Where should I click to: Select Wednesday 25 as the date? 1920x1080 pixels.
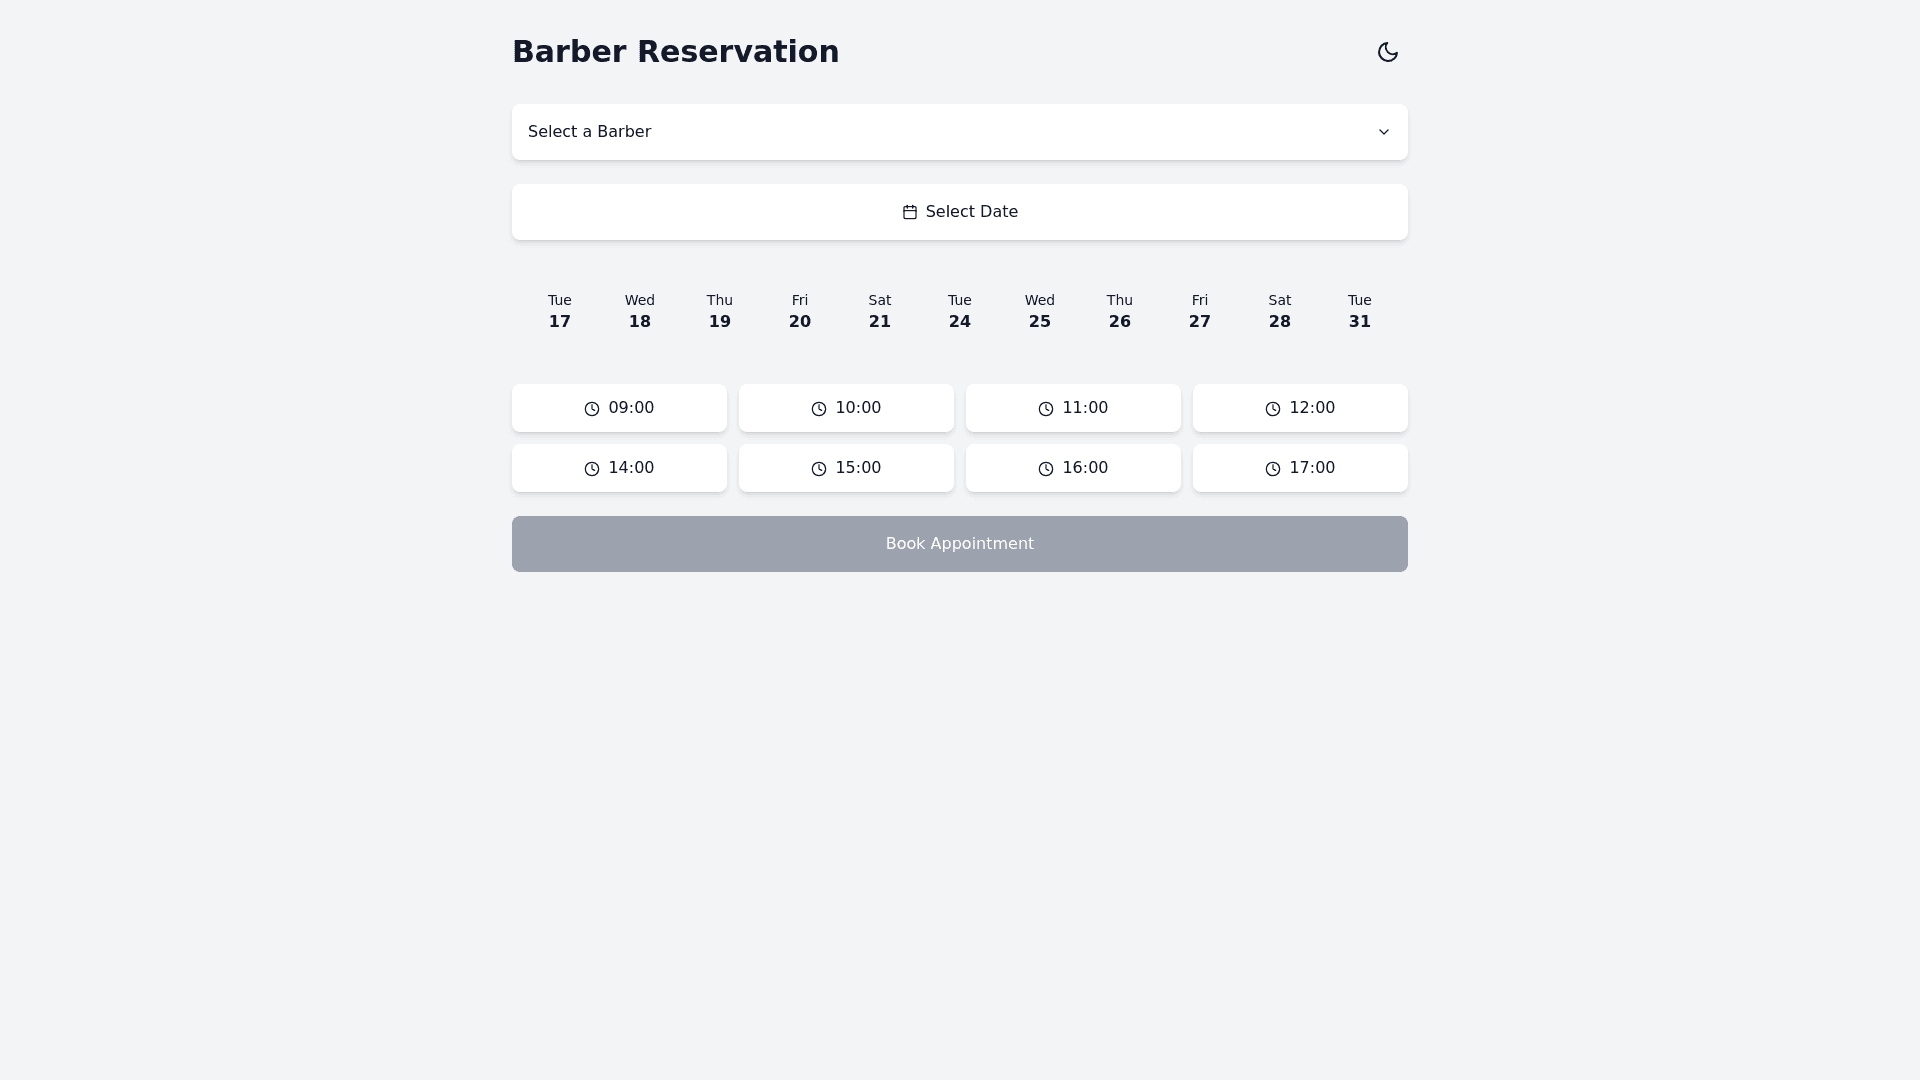click(1040, 312)
